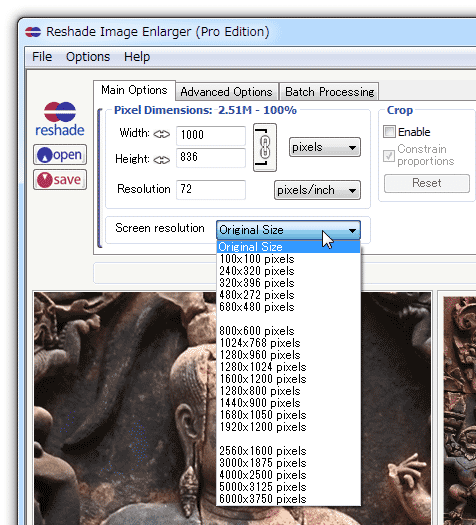The width and height of the screenshot is (476, 525).
Task: Open an image with the open button
Action: (60, 155)
